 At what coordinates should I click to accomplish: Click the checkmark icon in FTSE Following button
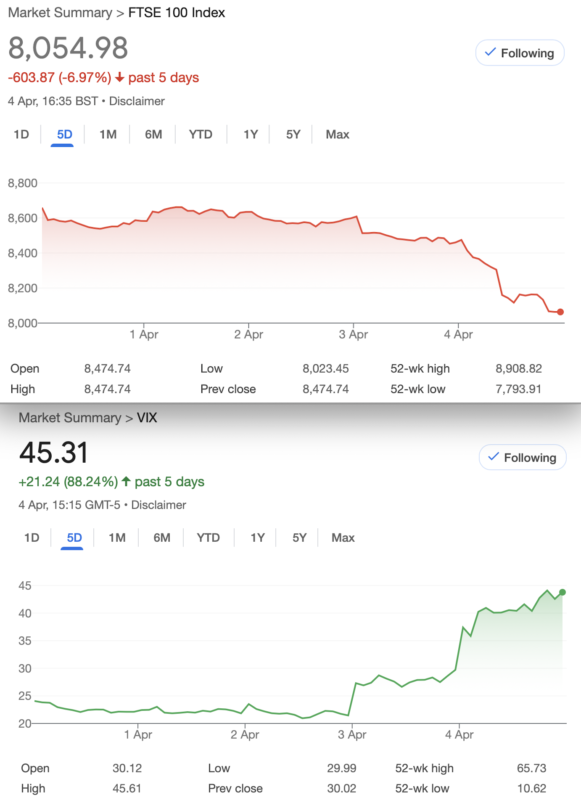click(490, 52)
